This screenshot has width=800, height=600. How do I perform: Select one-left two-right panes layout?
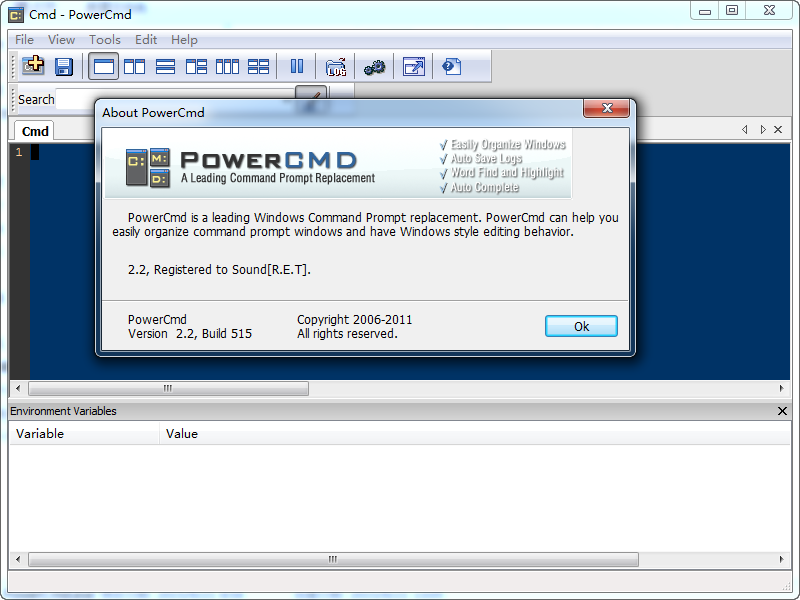pos(196,66)
